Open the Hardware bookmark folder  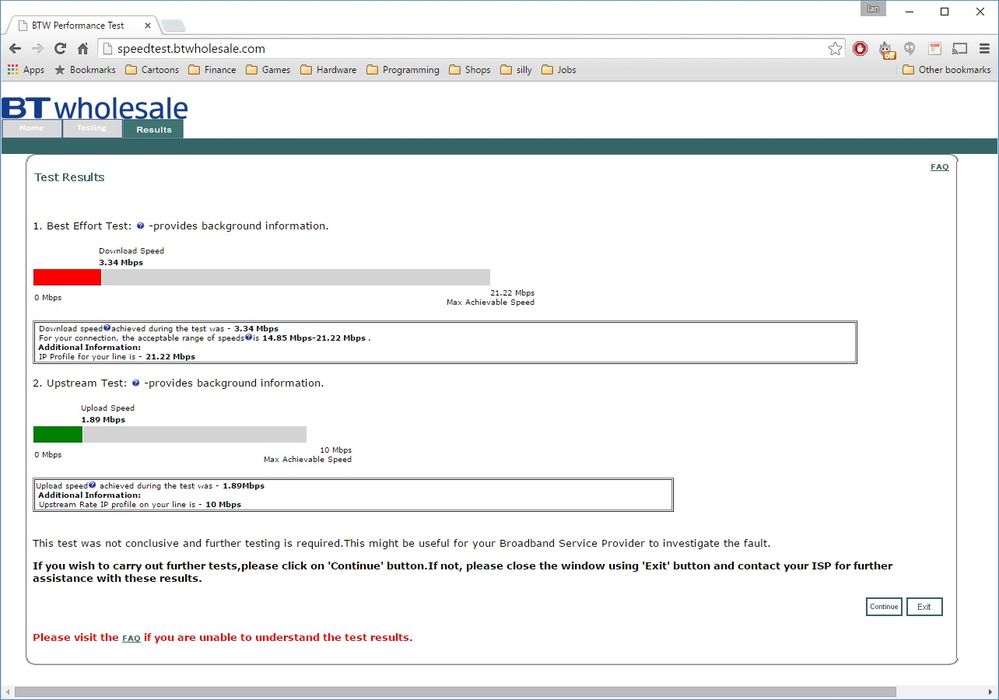click(x=328, y=69)
